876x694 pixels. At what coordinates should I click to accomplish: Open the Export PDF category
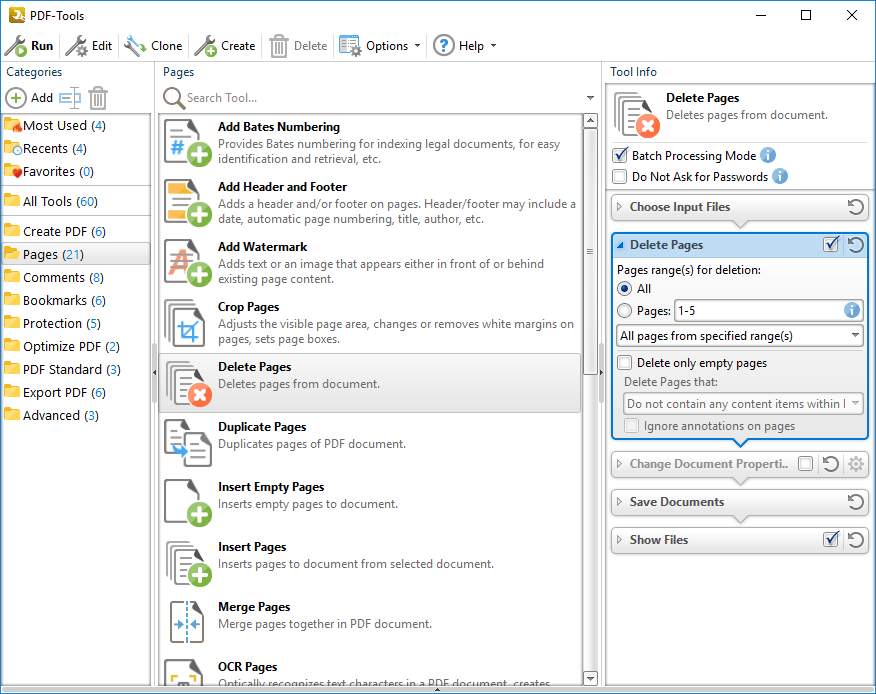pyautogui.click(x=76, y=393)
